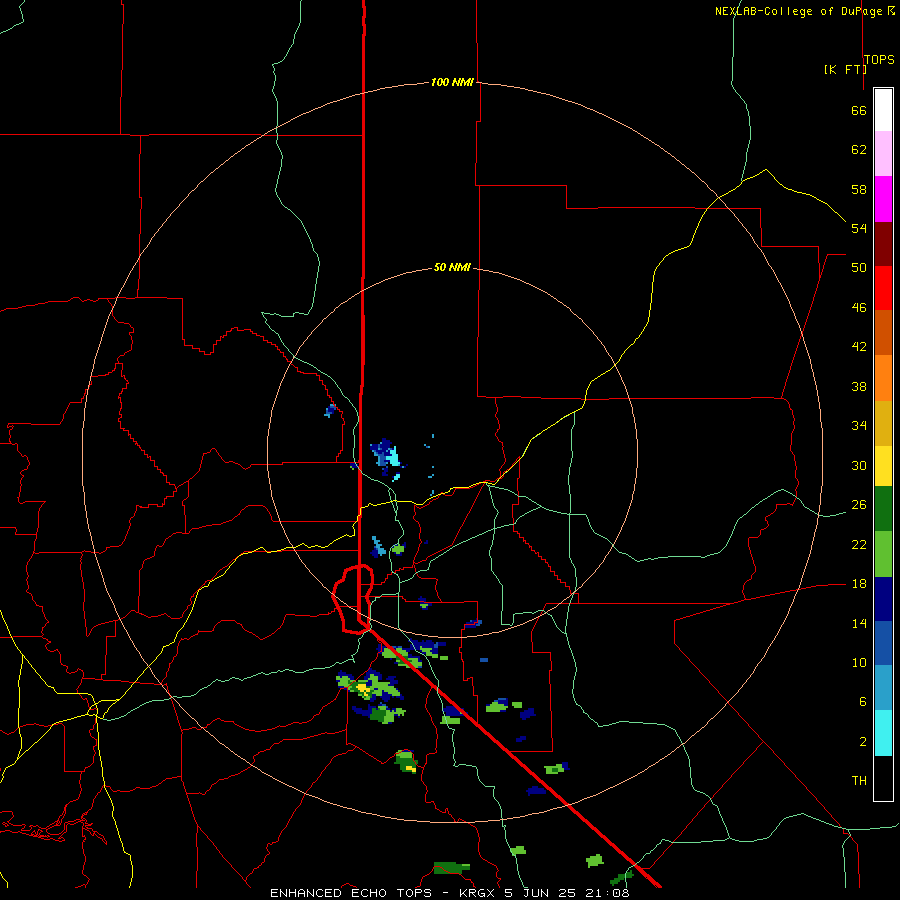Click the light blue 14 legend swatch
Screen dimensions: 900x900
pos(883,688)
